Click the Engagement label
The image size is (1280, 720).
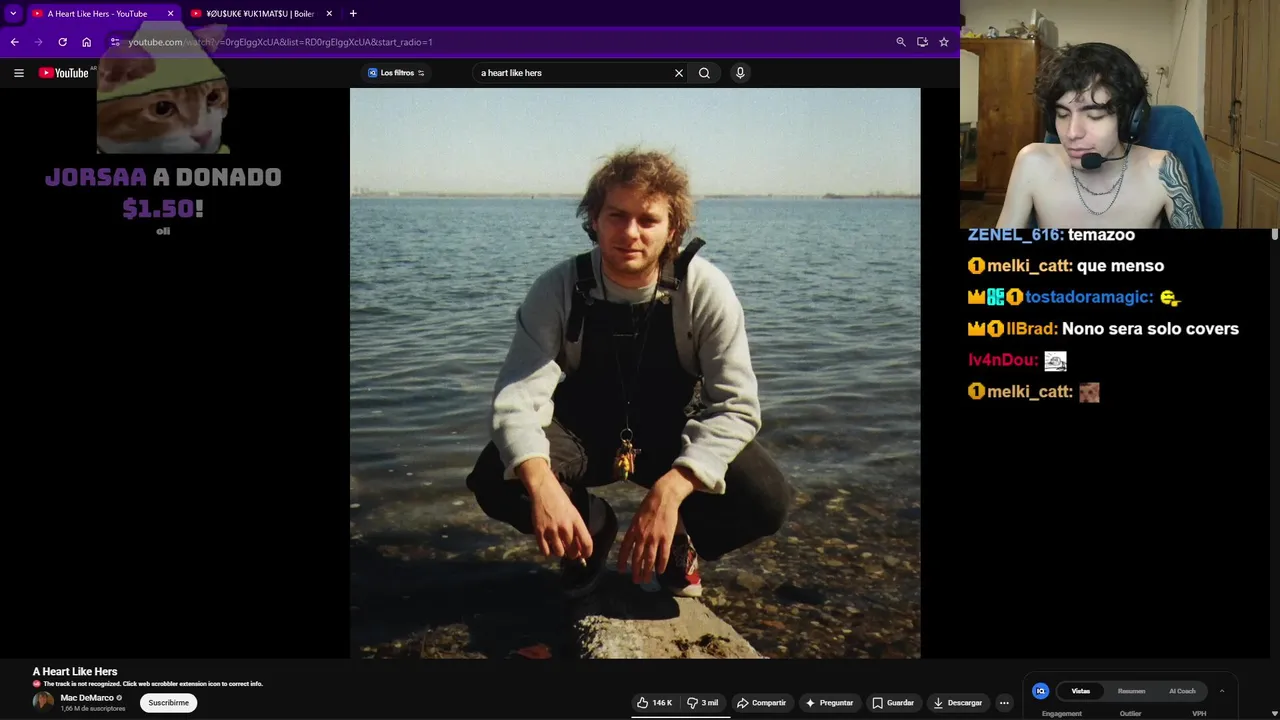point(1062,714)
